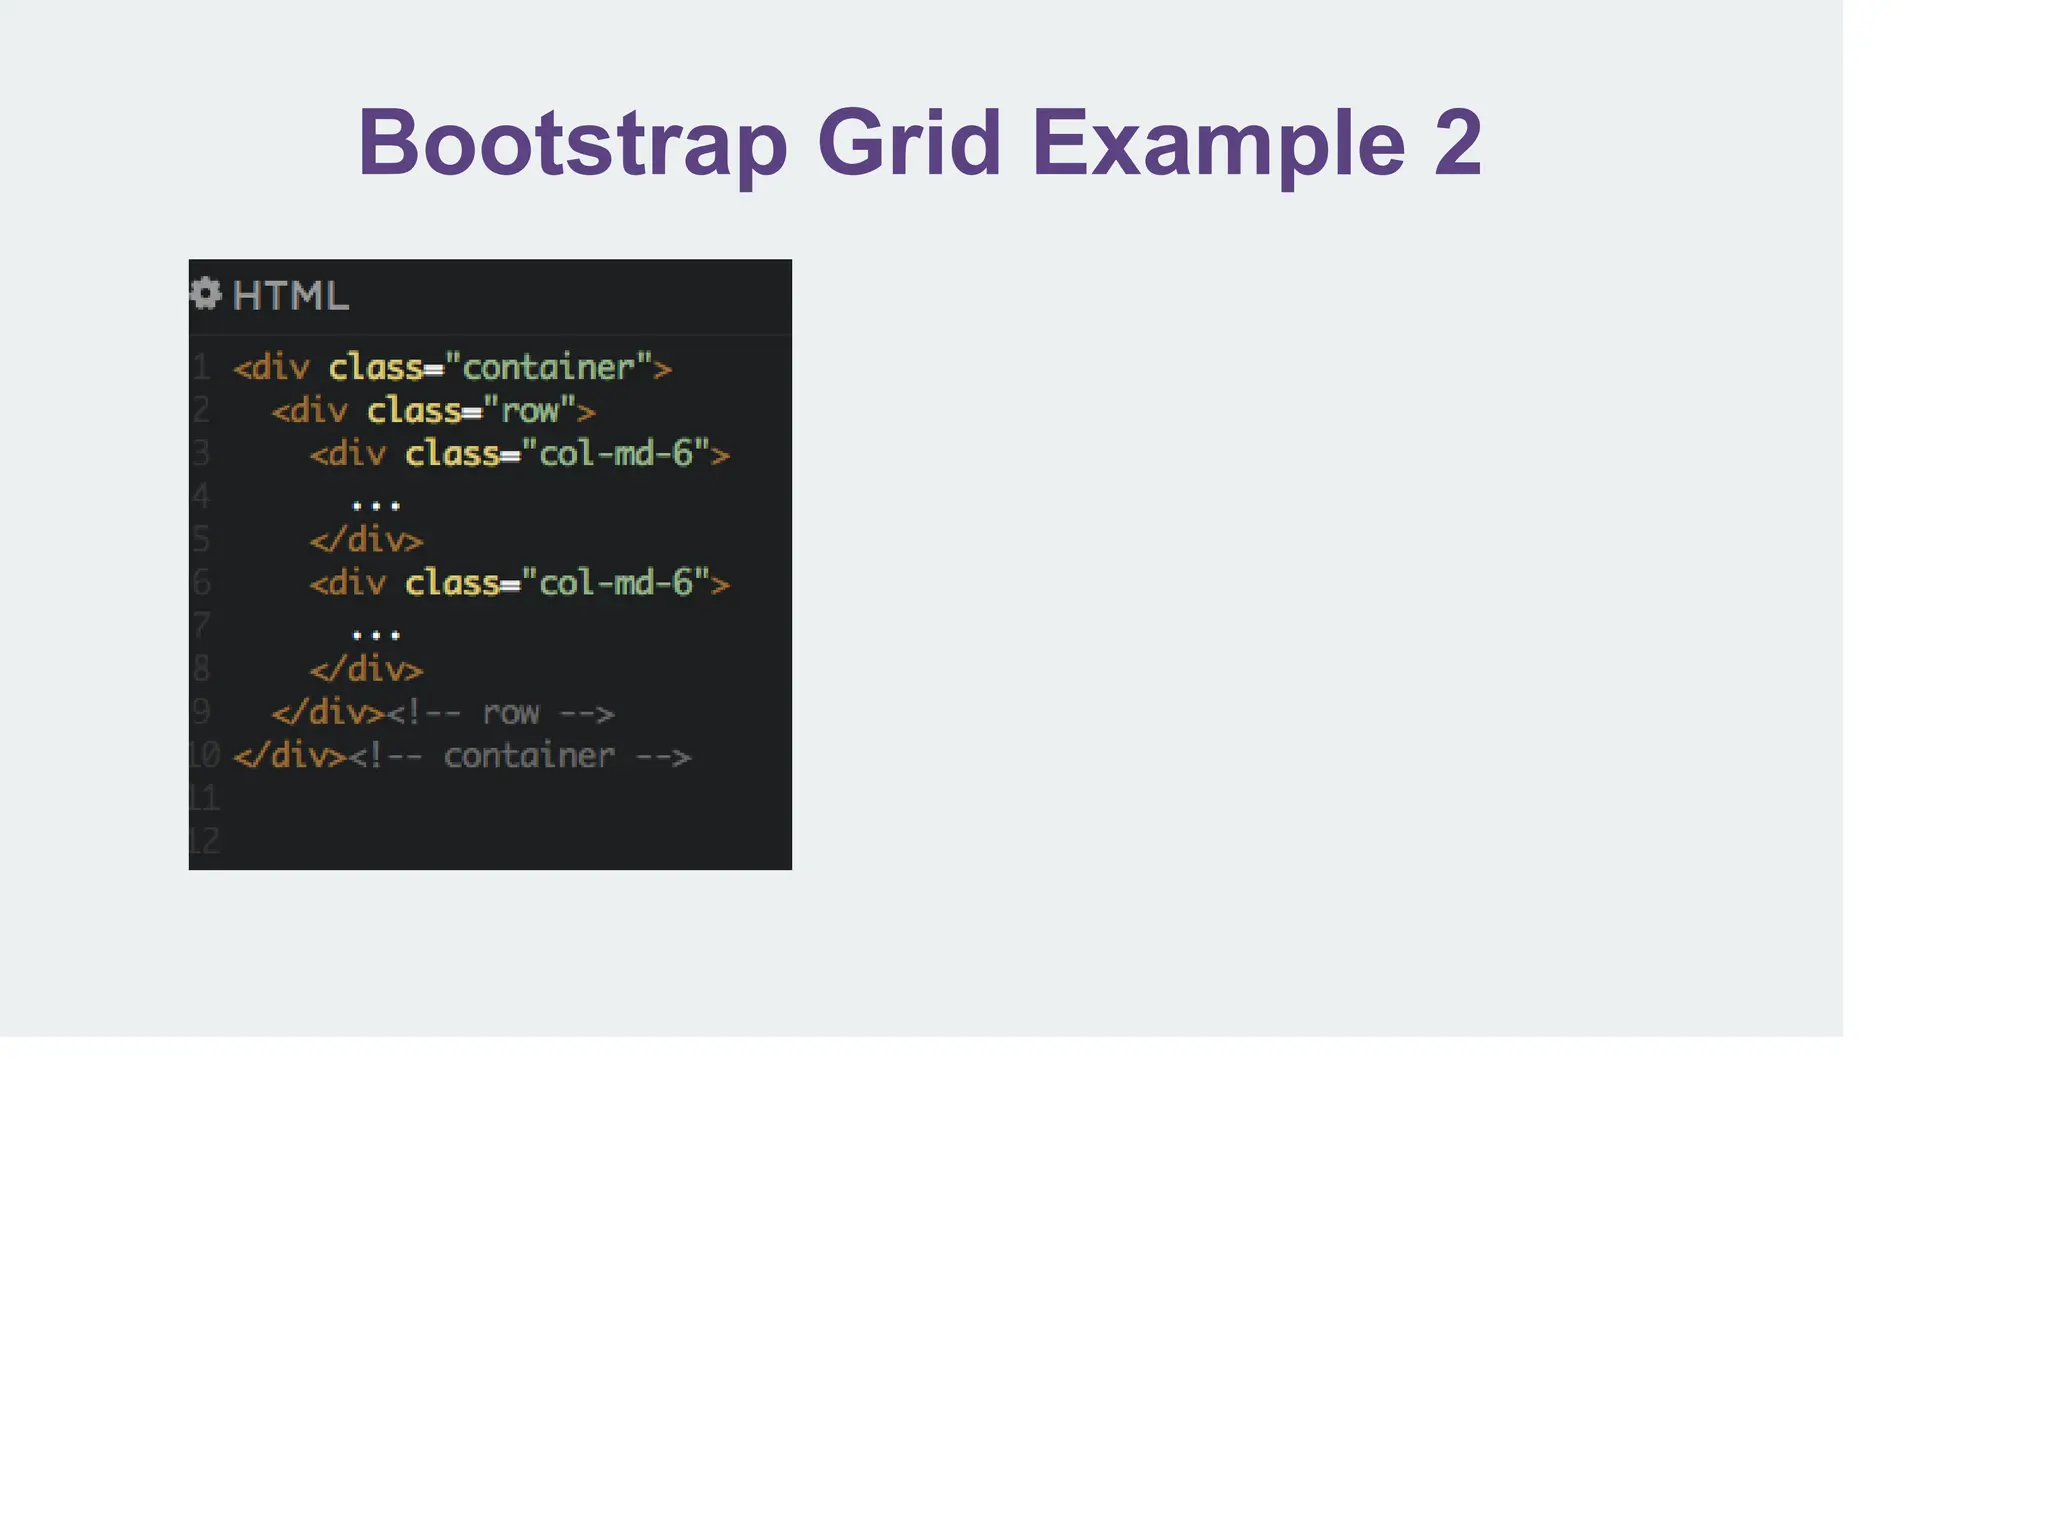2048x1536 pixels.
Task: Click the col-md-6 div on line 6
Action: (x=520, y=583)
